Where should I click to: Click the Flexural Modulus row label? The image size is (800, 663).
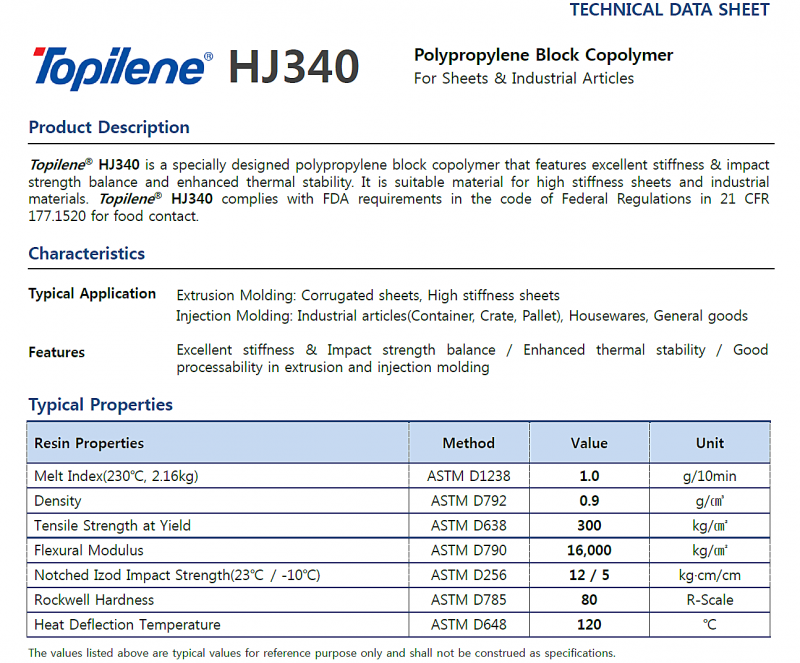click(x=89, y=550)
